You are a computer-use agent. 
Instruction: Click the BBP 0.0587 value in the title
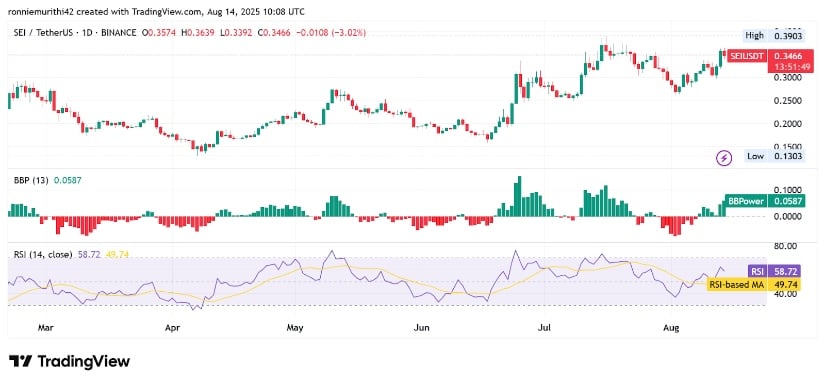pos(67,180)
